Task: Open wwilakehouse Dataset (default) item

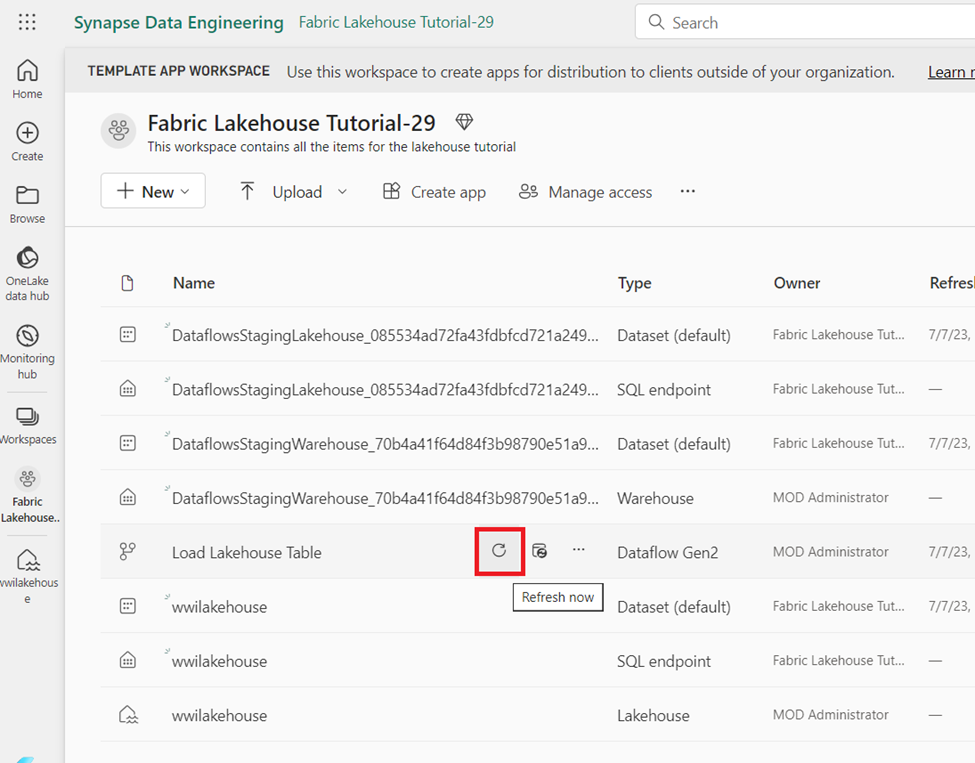Action: pyautogui.click(x=219, y=607)
